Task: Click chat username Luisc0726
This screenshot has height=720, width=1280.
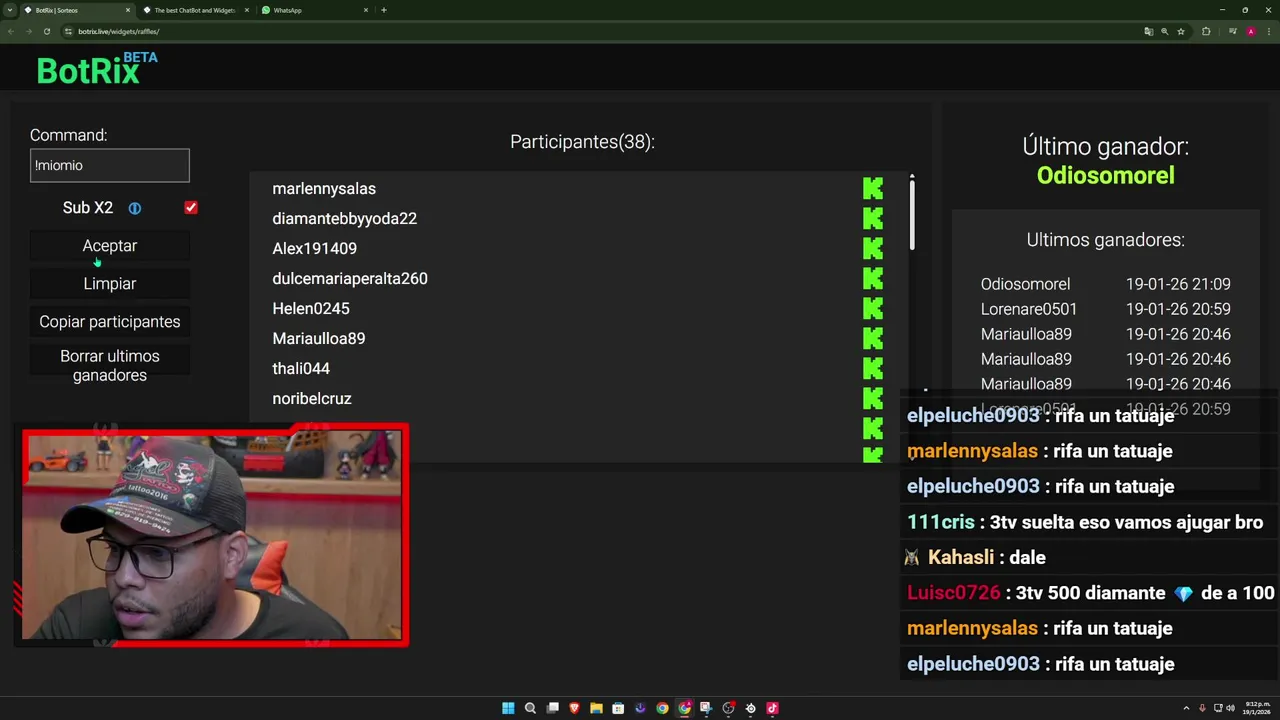Action: click(x=954, y=593)
